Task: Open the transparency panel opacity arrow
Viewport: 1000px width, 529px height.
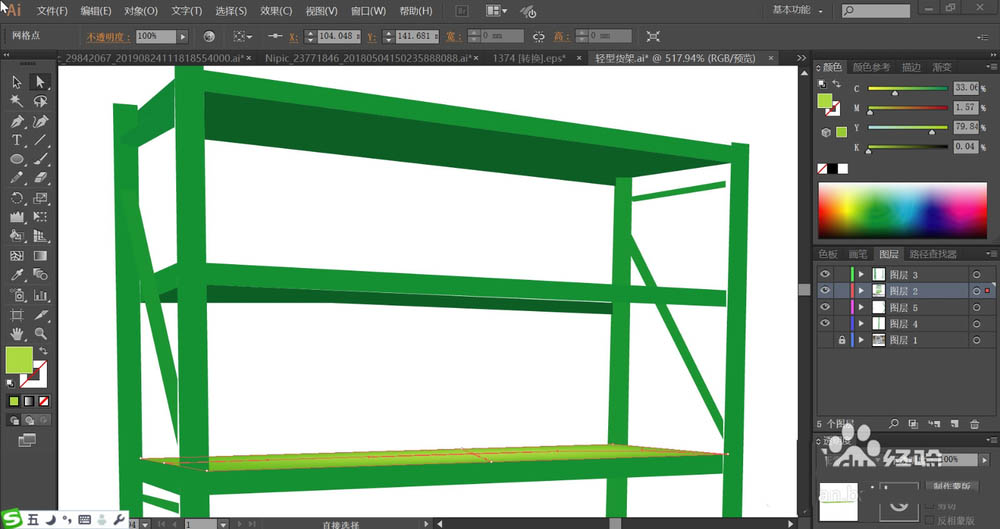Action: click(x=985, y=459)
